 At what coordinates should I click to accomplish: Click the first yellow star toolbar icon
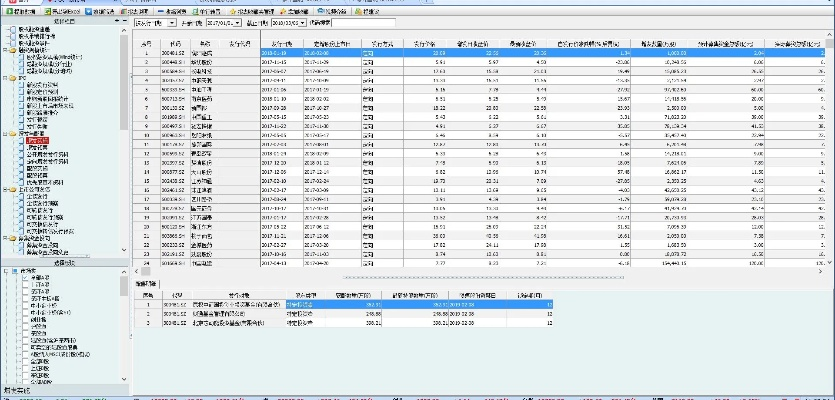233,11
